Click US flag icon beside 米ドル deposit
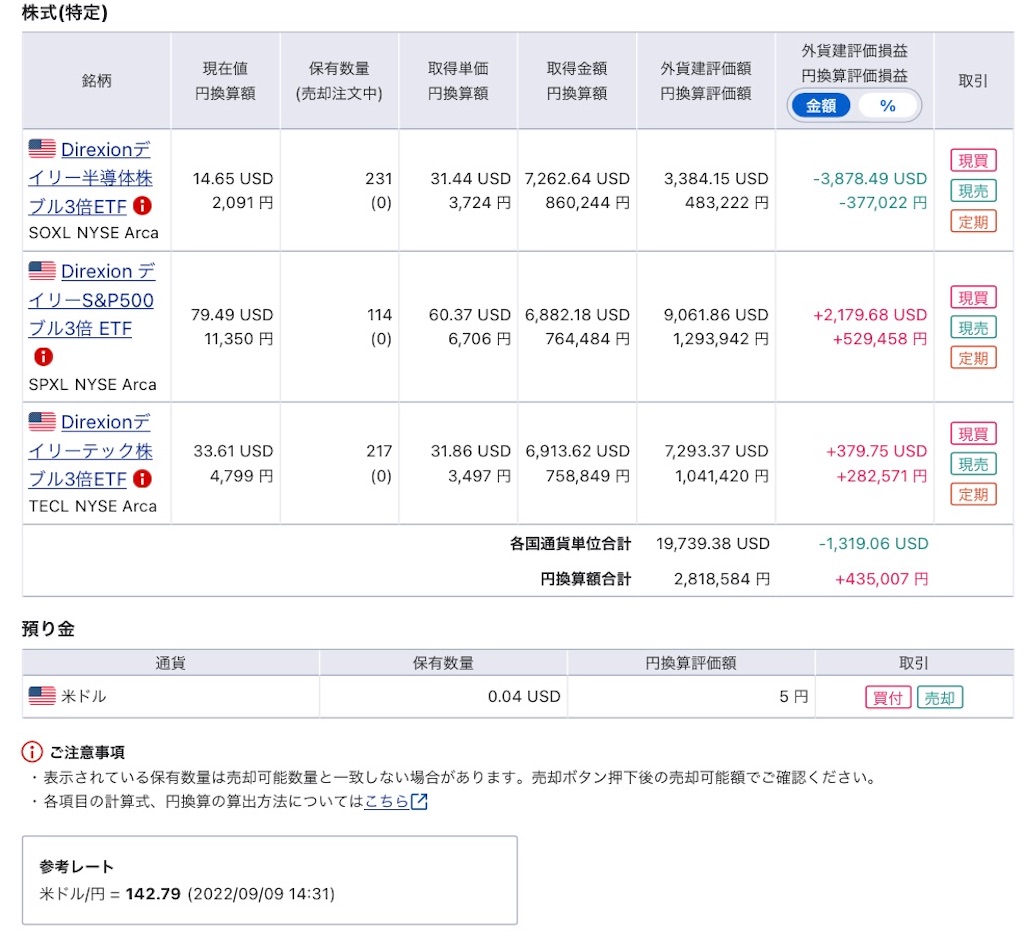 tap(42, 695)
